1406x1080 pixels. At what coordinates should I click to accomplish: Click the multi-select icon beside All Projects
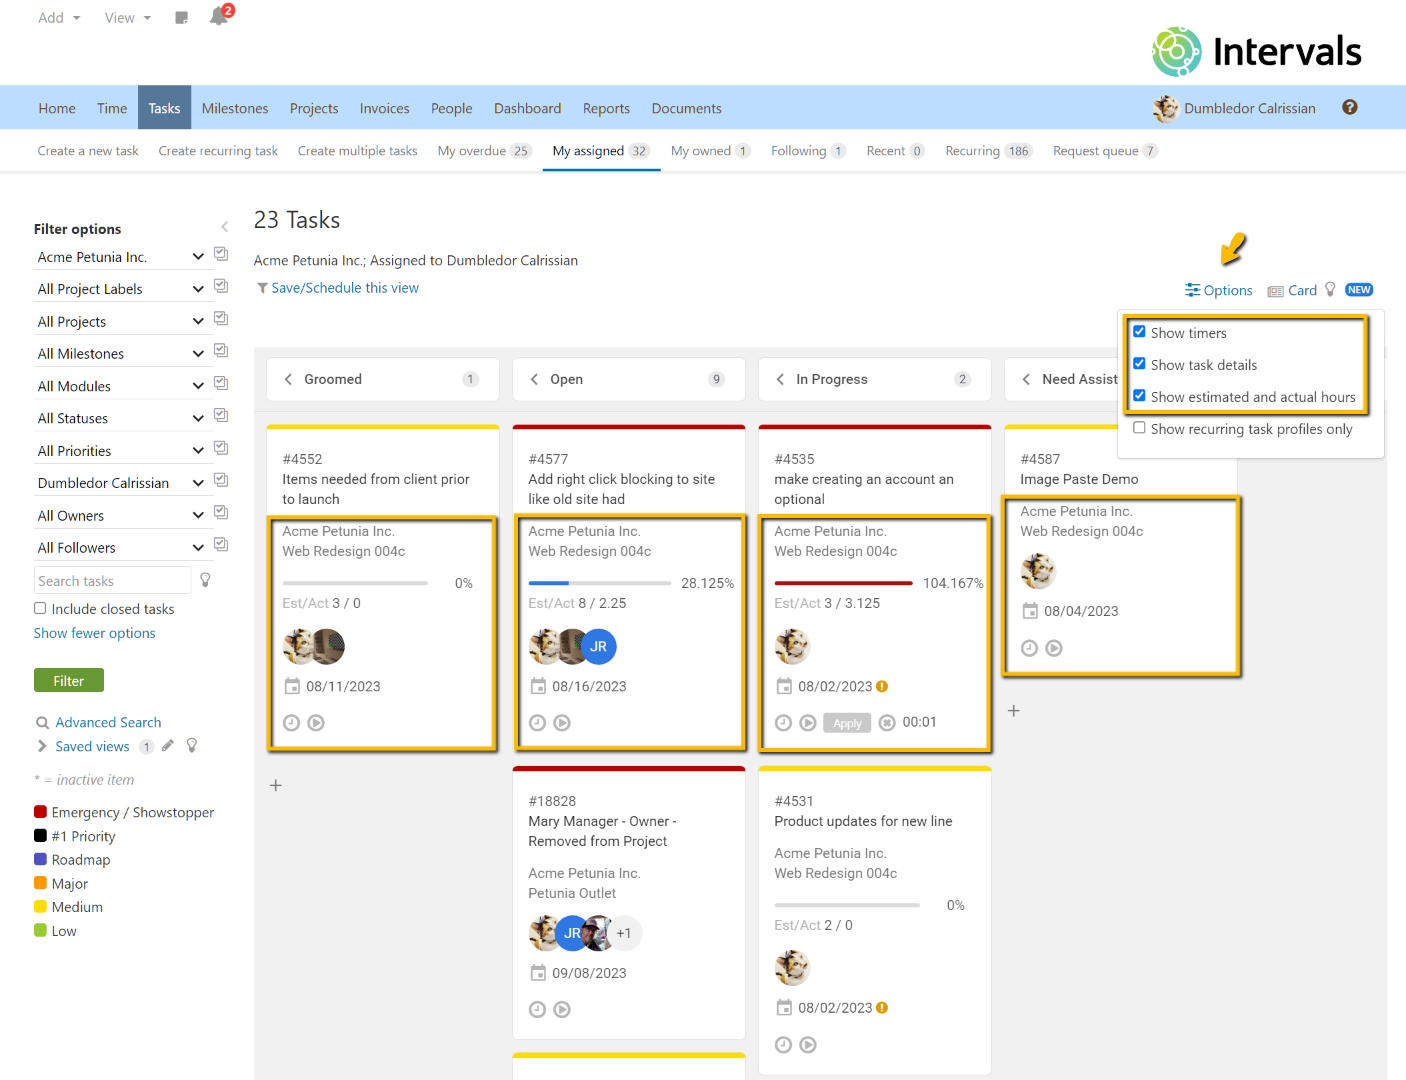221,319
